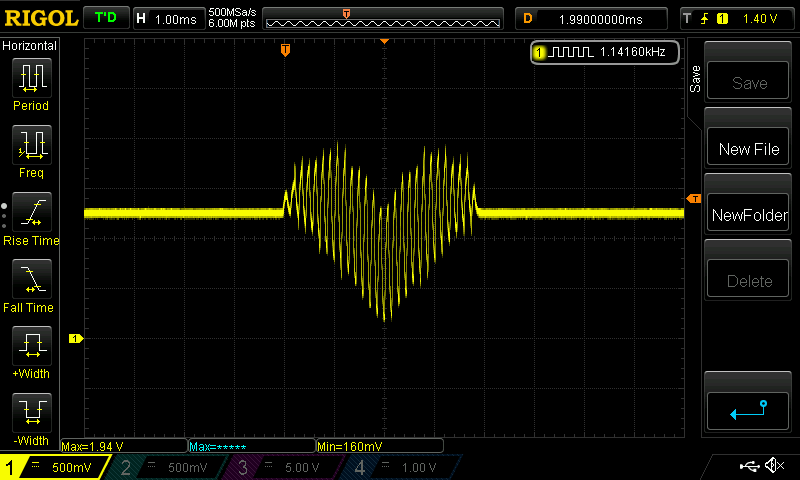Click the trigger level 1.40 V readout
This screenshot has height=480, width=800.
click(x=760, y=19)
